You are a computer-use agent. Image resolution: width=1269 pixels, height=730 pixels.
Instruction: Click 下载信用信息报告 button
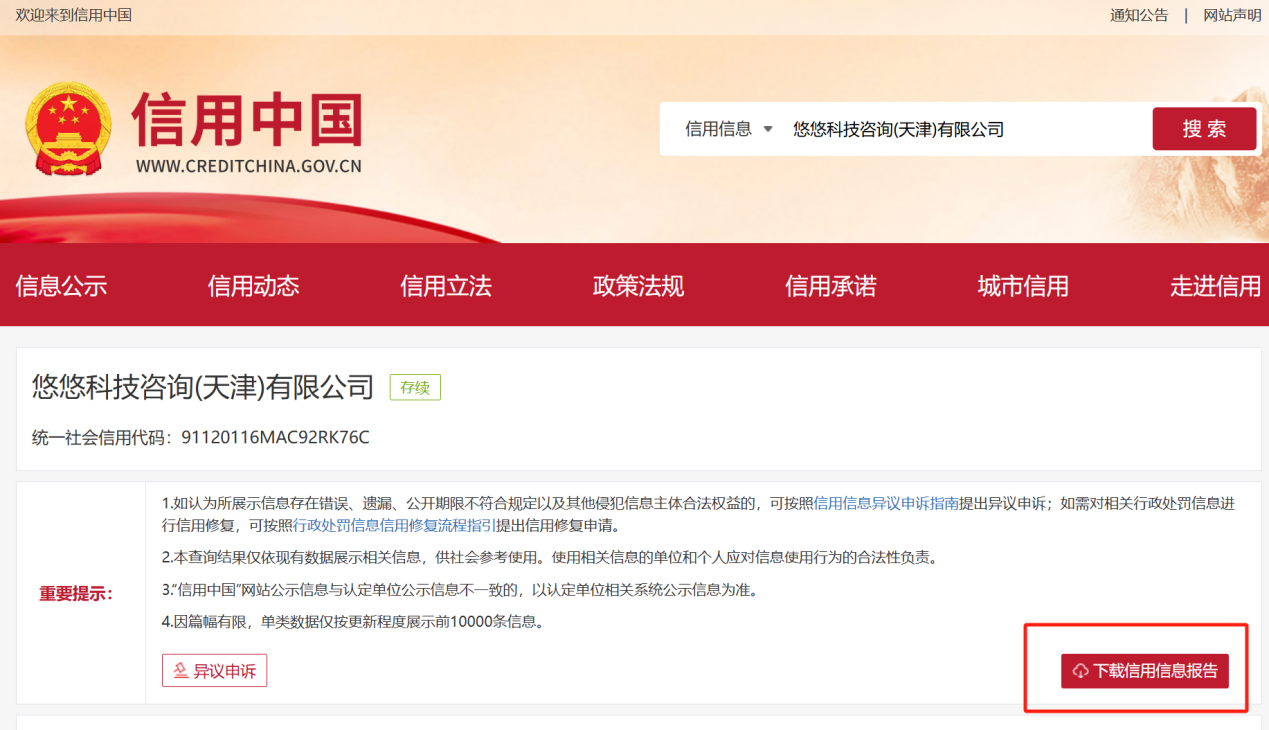click(x=1145, y=671)
